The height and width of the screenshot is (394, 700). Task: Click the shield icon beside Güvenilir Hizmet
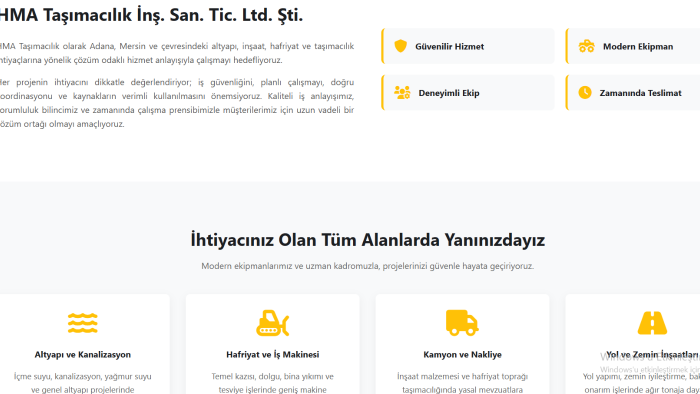[400, 46]
